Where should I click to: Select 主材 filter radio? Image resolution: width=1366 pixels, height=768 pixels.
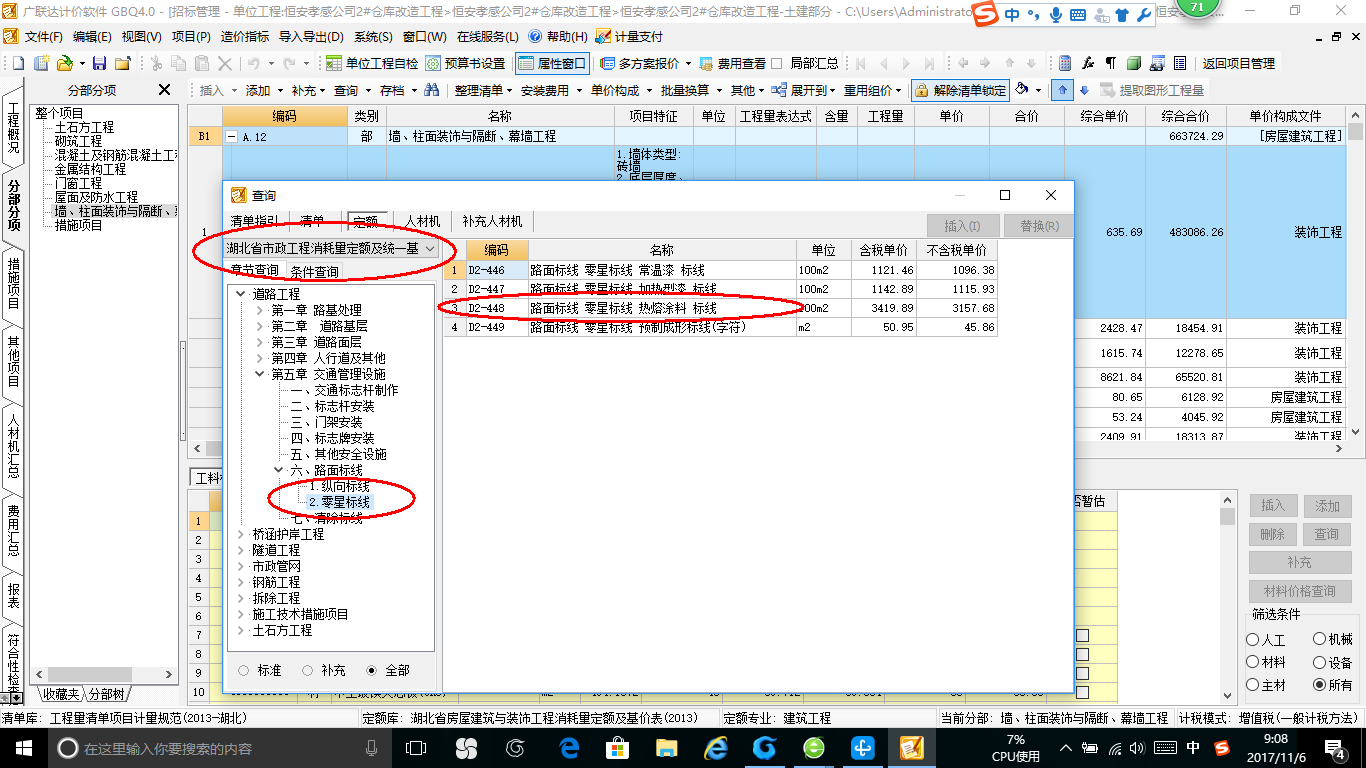(1253, 685)
